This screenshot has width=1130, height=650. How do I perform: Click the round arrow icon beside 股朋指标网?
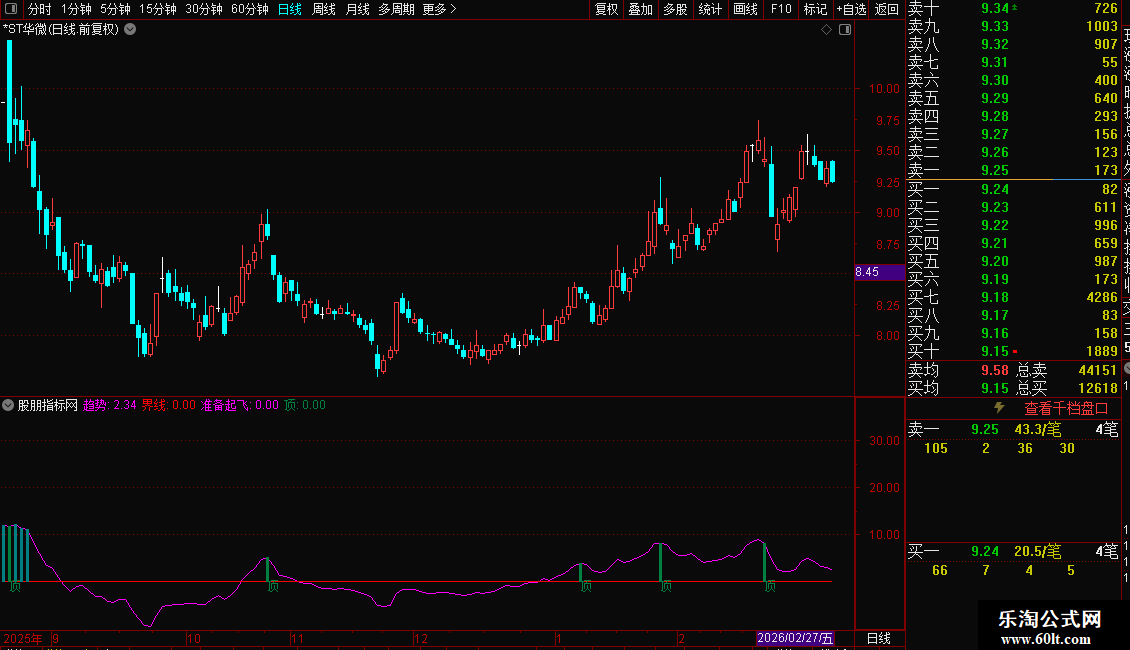pyautogui.click(x=9, y=406)
